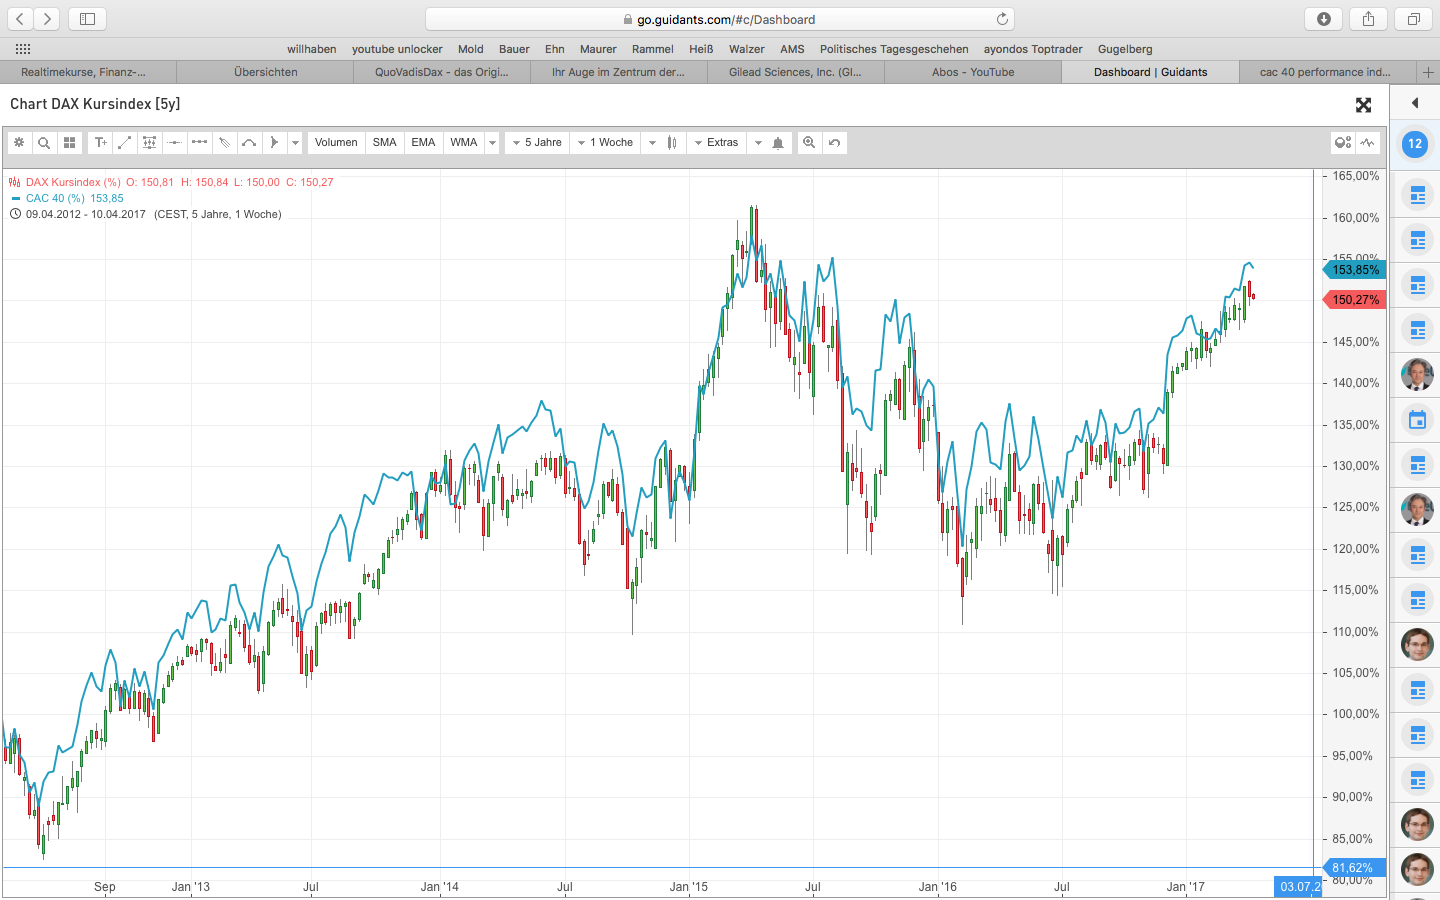Switch to line chart view
The height and width of the screenshot is (900, 1440).
coord(1367,142)
